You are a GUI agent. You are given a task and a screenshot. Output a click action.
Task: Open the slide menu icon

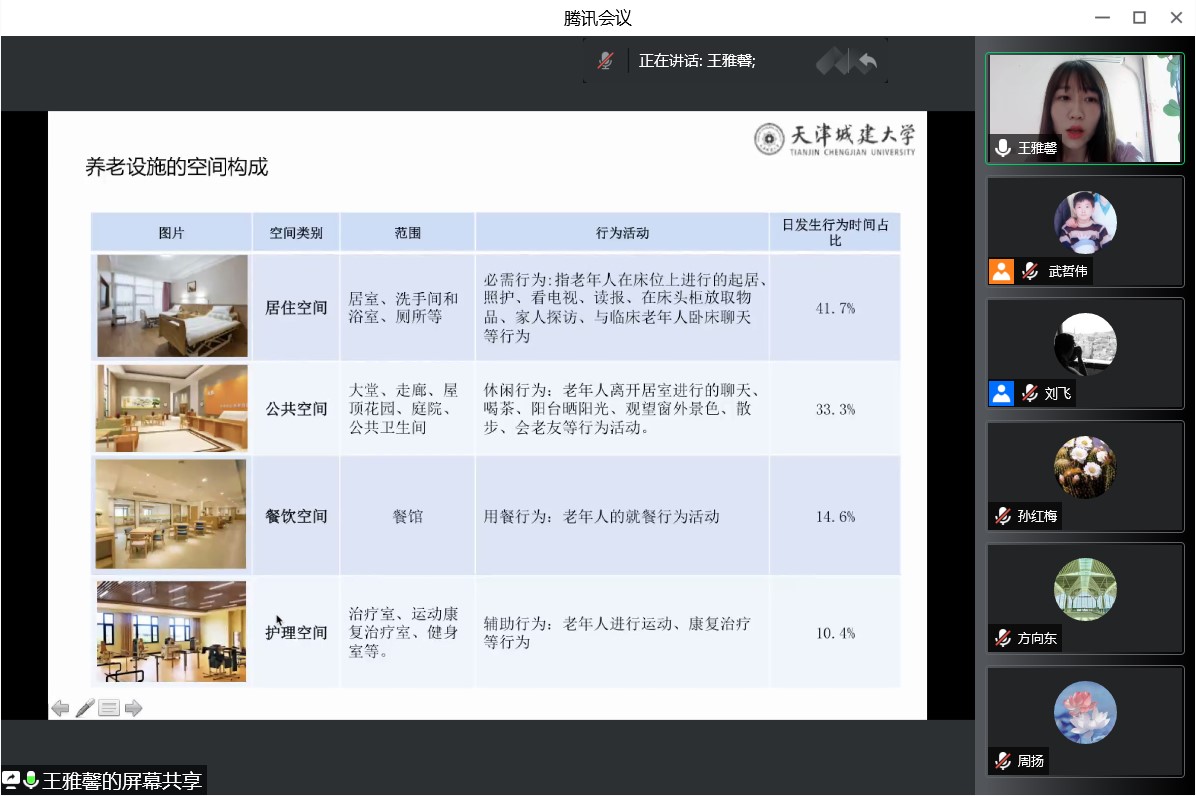click(109, 708)
